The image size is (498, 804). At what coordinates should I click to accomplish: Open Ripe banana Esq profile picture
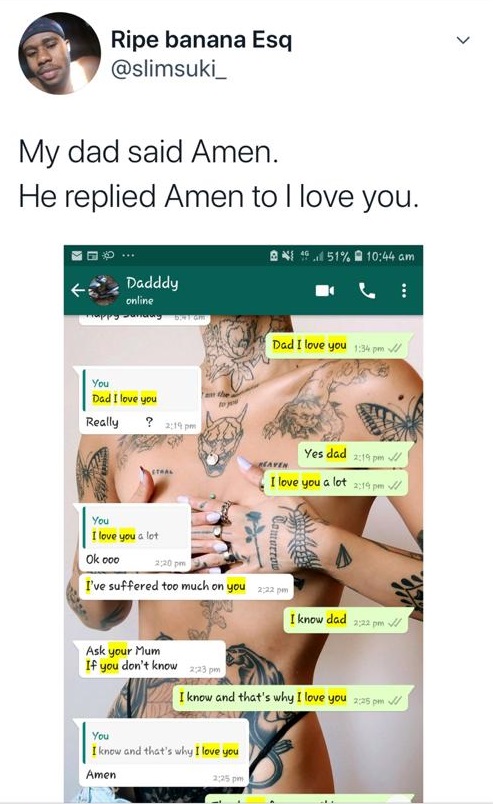[59, 53]
